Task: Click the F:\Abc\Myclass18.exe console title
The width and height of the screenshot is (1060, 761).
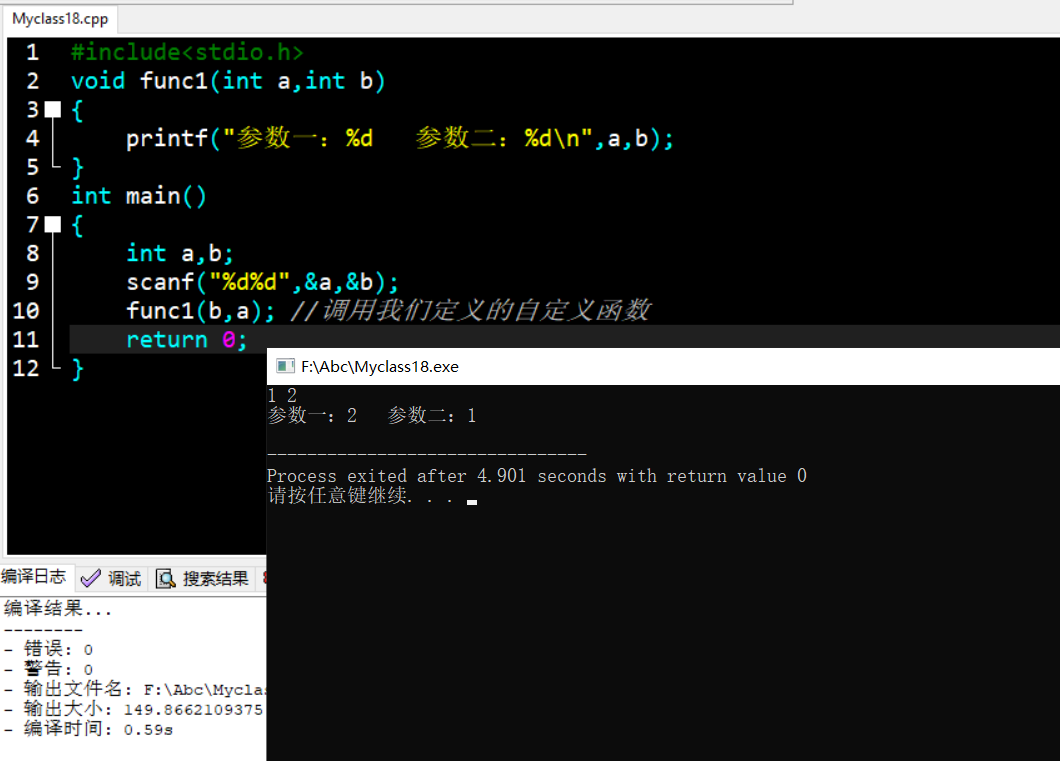Action: pyautogui.click(x=380, y=367)
